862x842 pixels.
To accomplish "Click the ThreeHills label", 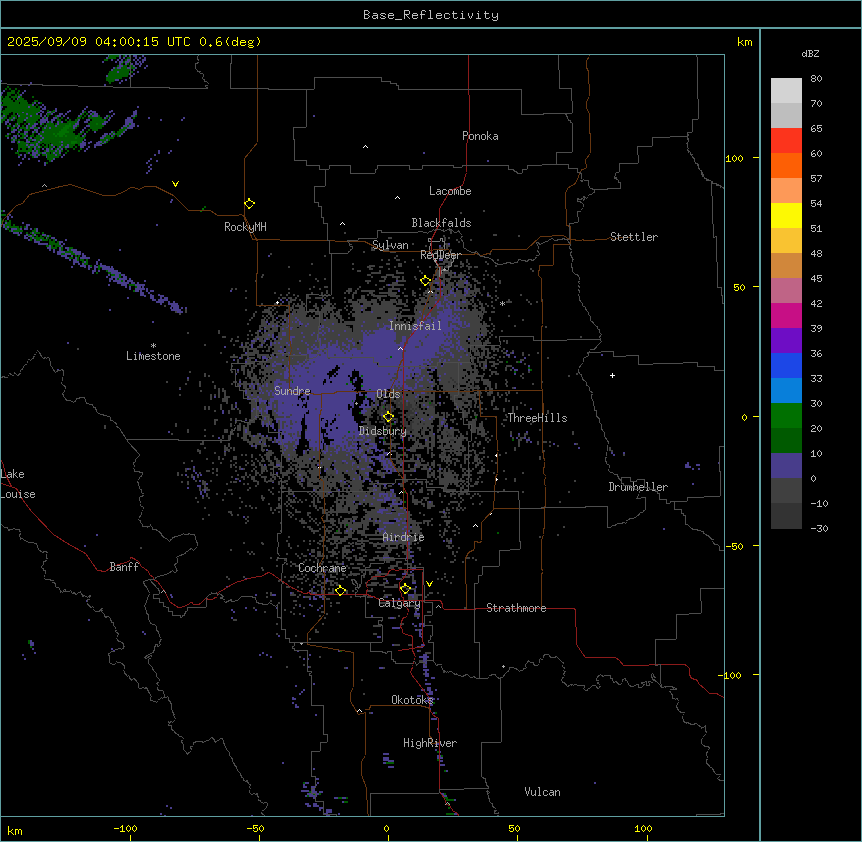I will coord(537,418).
